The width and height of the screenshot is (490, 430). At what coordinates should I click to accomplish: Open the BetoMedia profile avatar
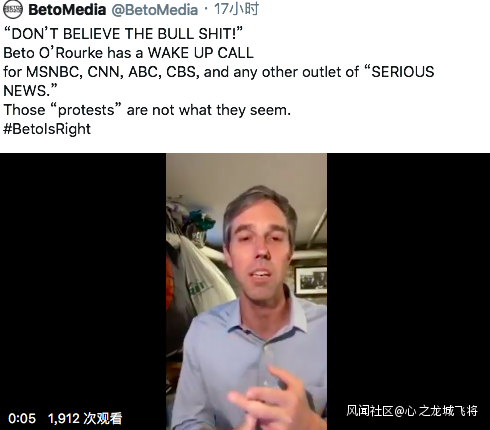coord(13,9)
